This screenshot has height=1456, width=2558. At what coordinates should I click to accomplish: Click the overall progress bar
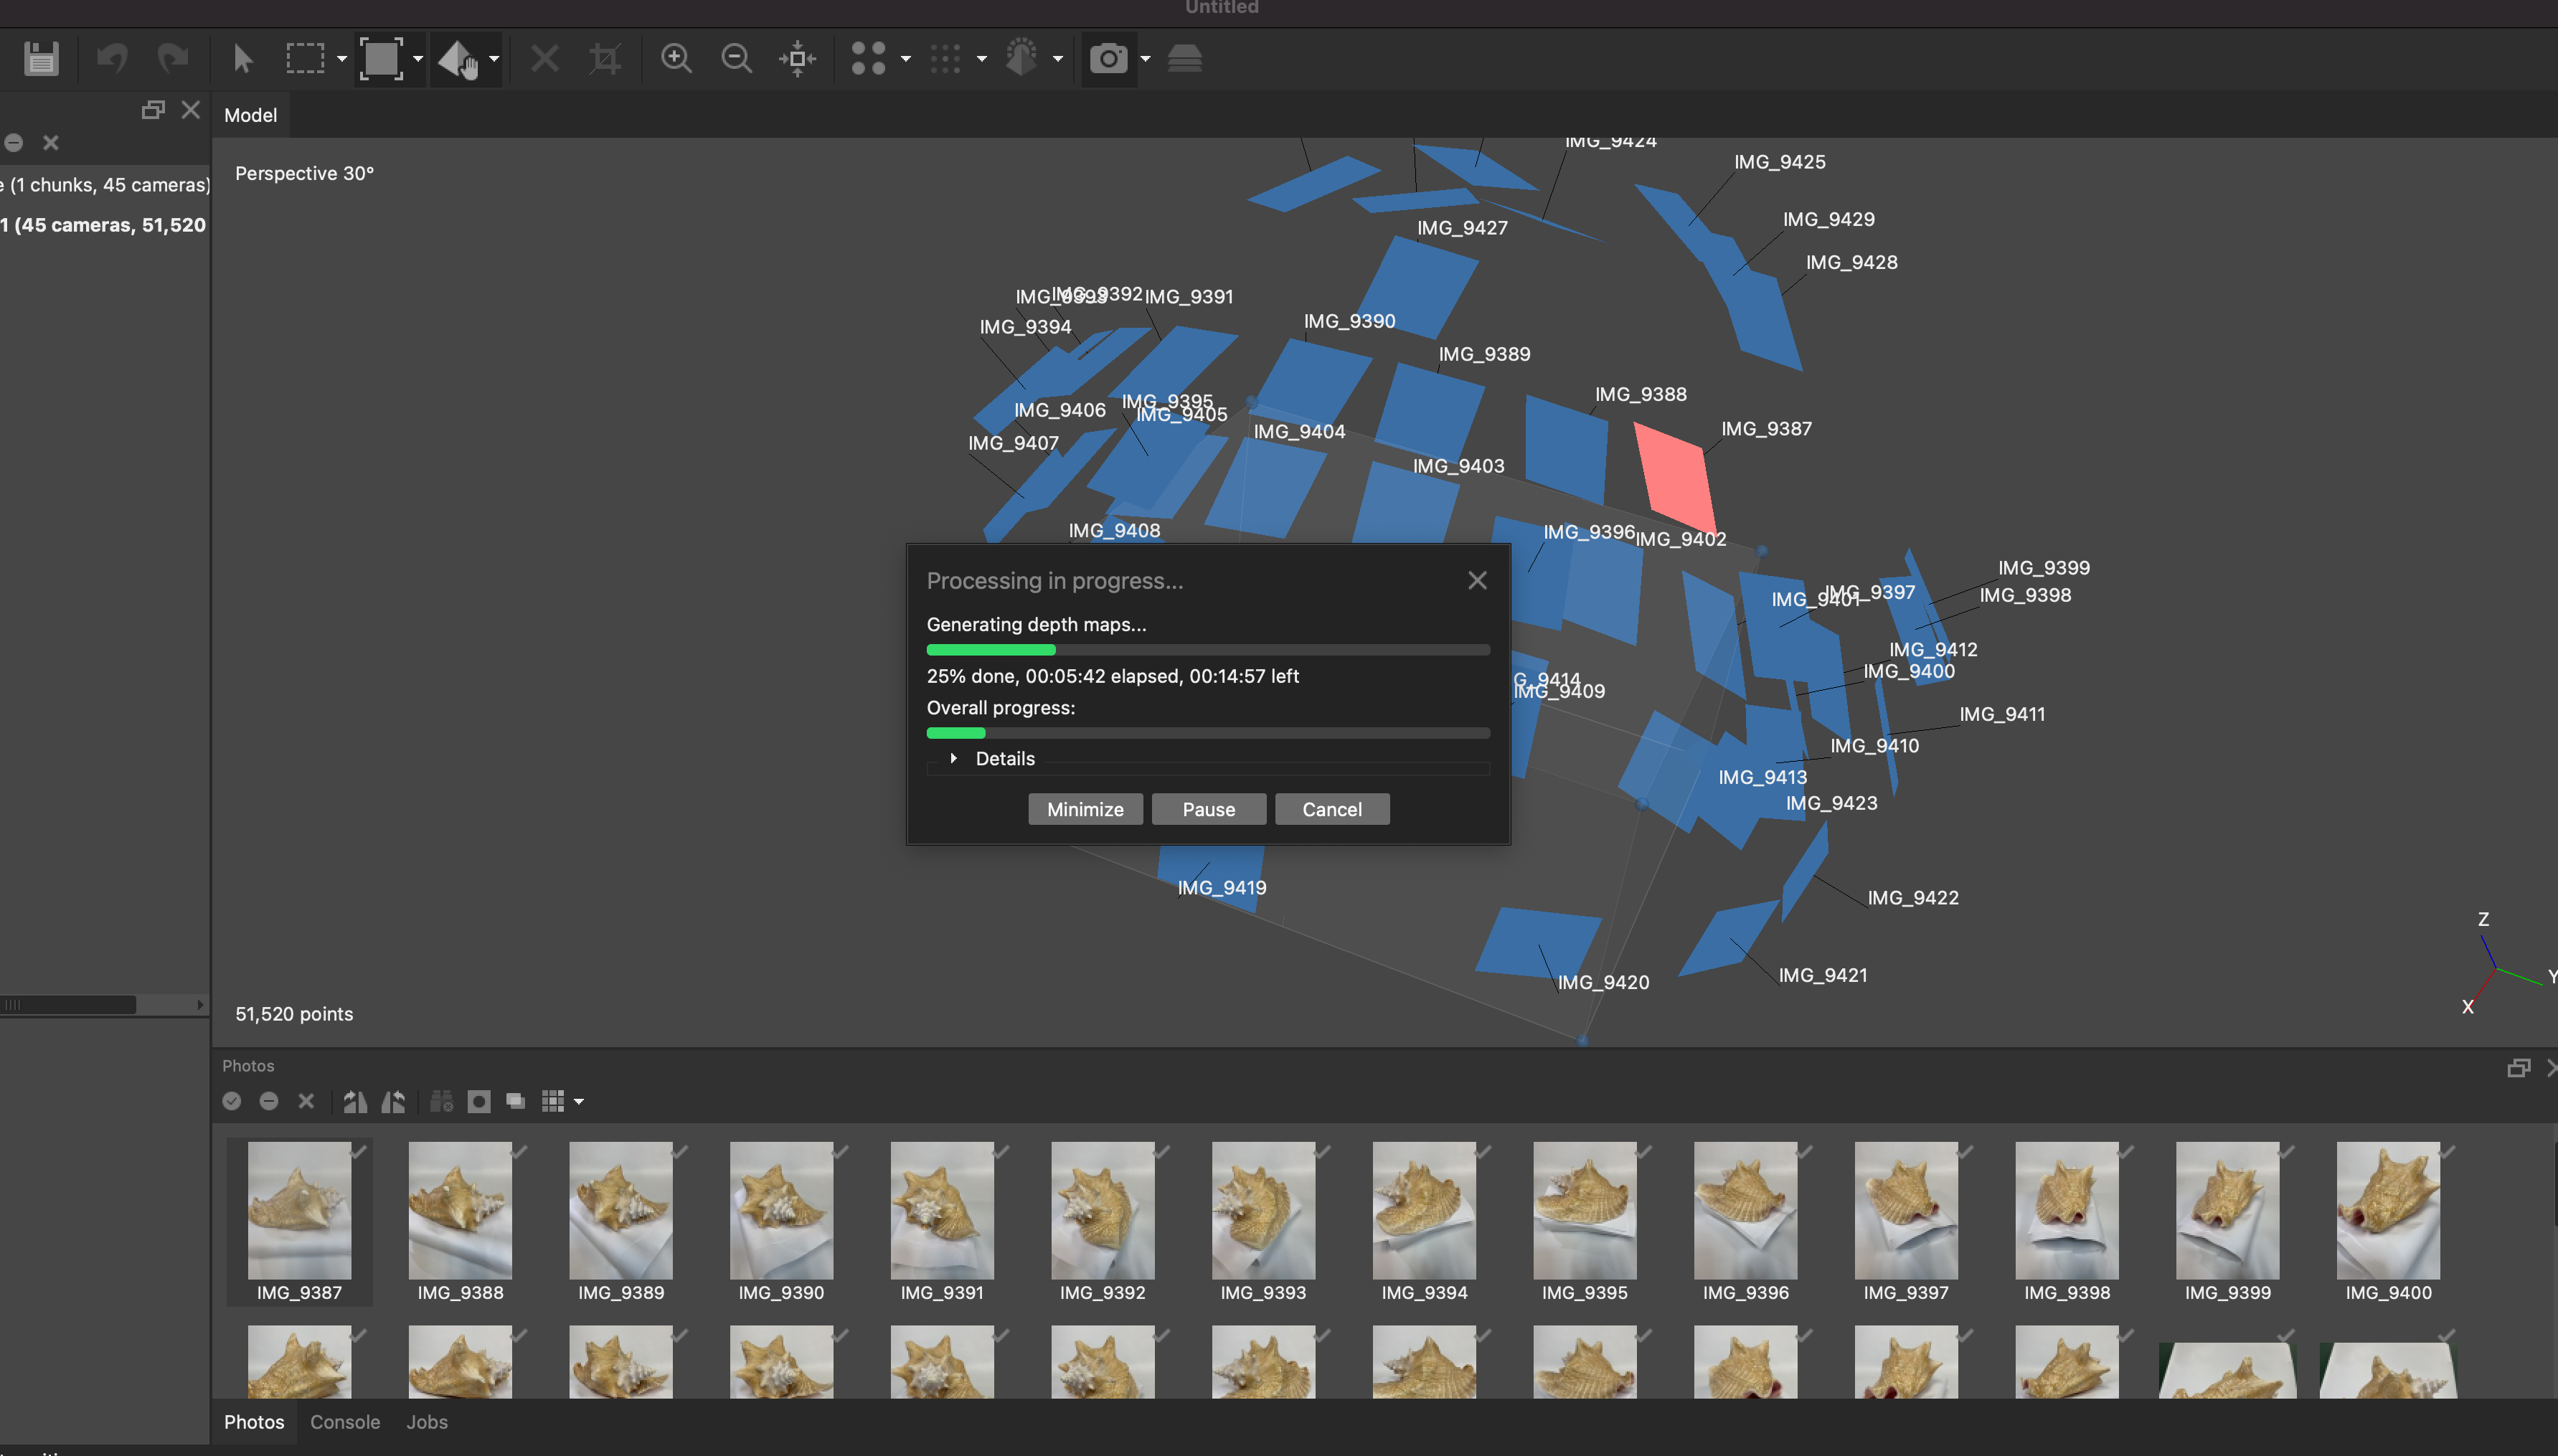point(1208,733)
